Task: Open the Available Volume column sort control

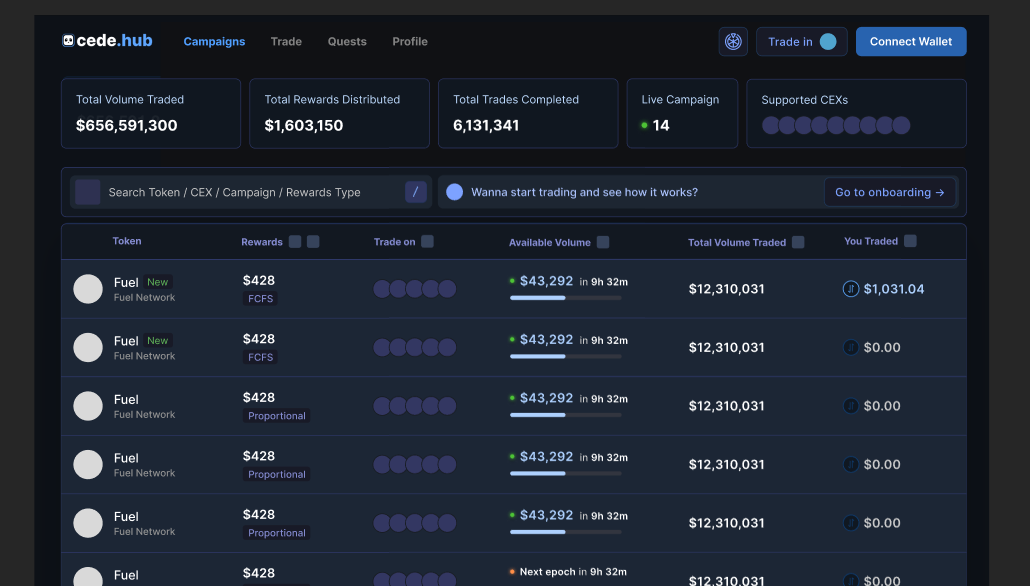Action: (x=603, y=242)
